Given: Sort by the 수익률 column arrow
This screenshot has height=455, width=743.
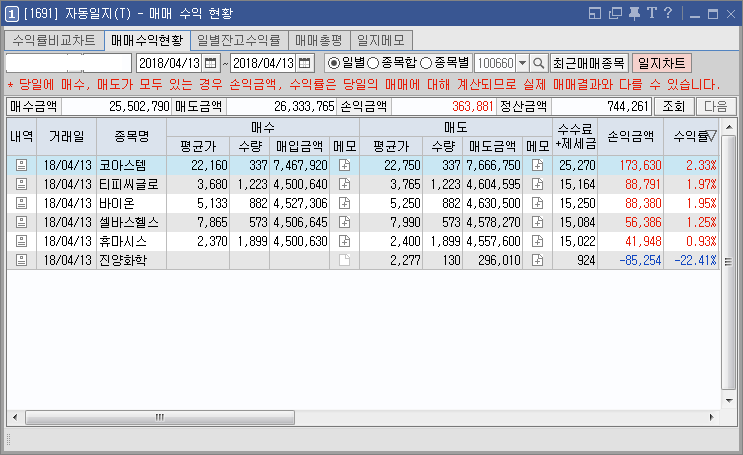Looking at the screenshot, I should click(x=711, y=136).
